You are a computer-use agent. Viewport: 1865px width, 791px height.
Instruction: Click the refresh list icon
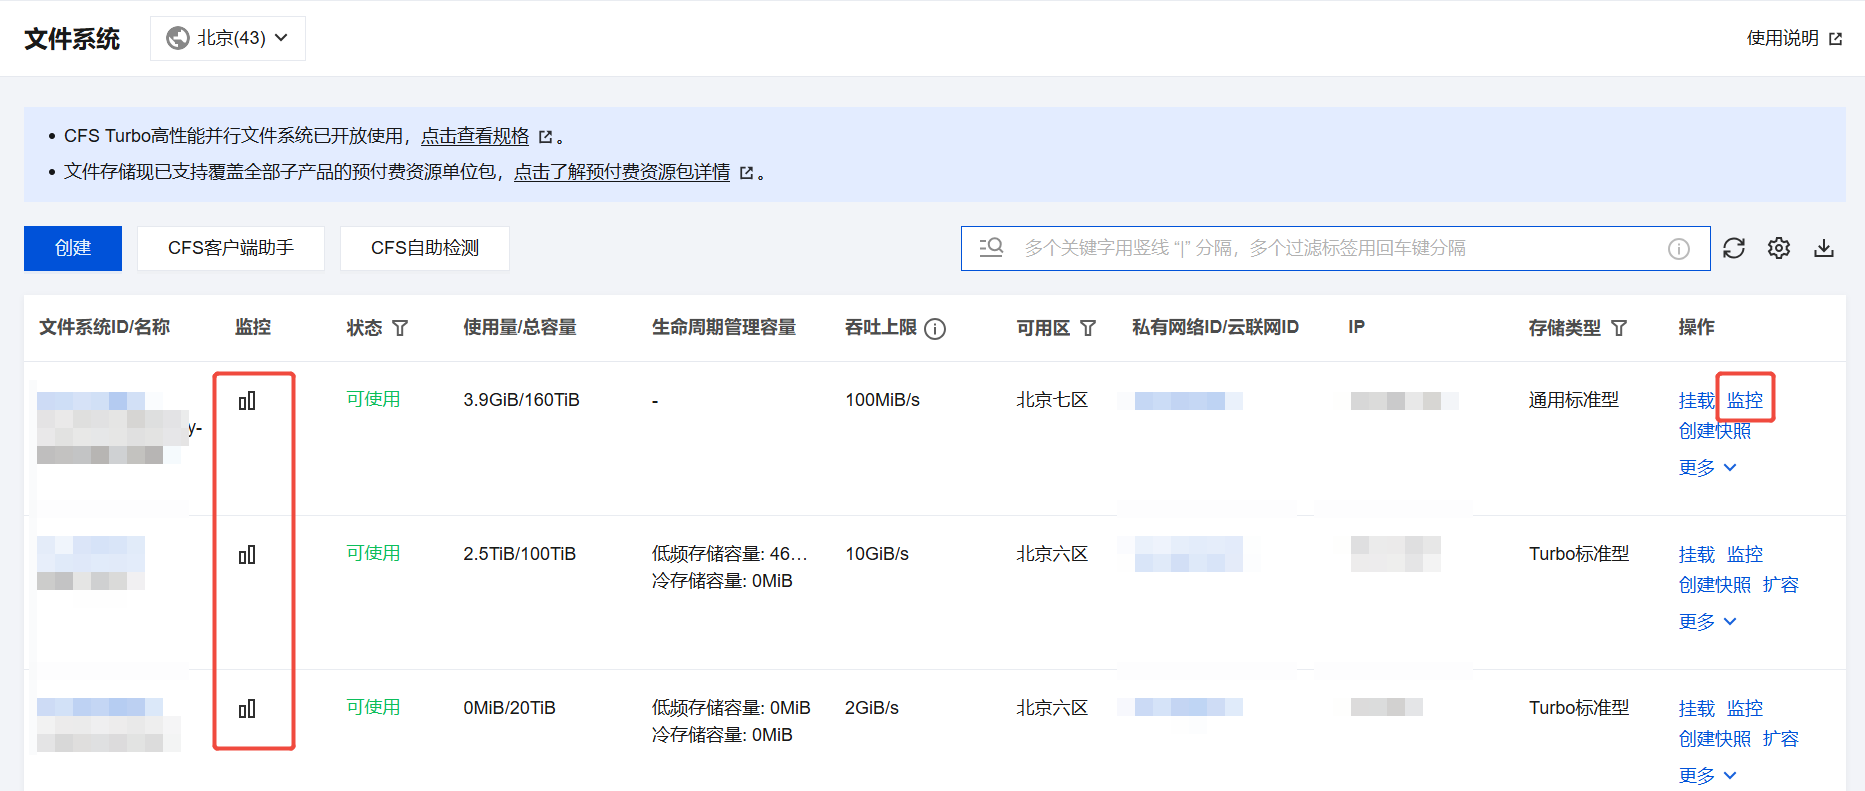coord(1734,248)
